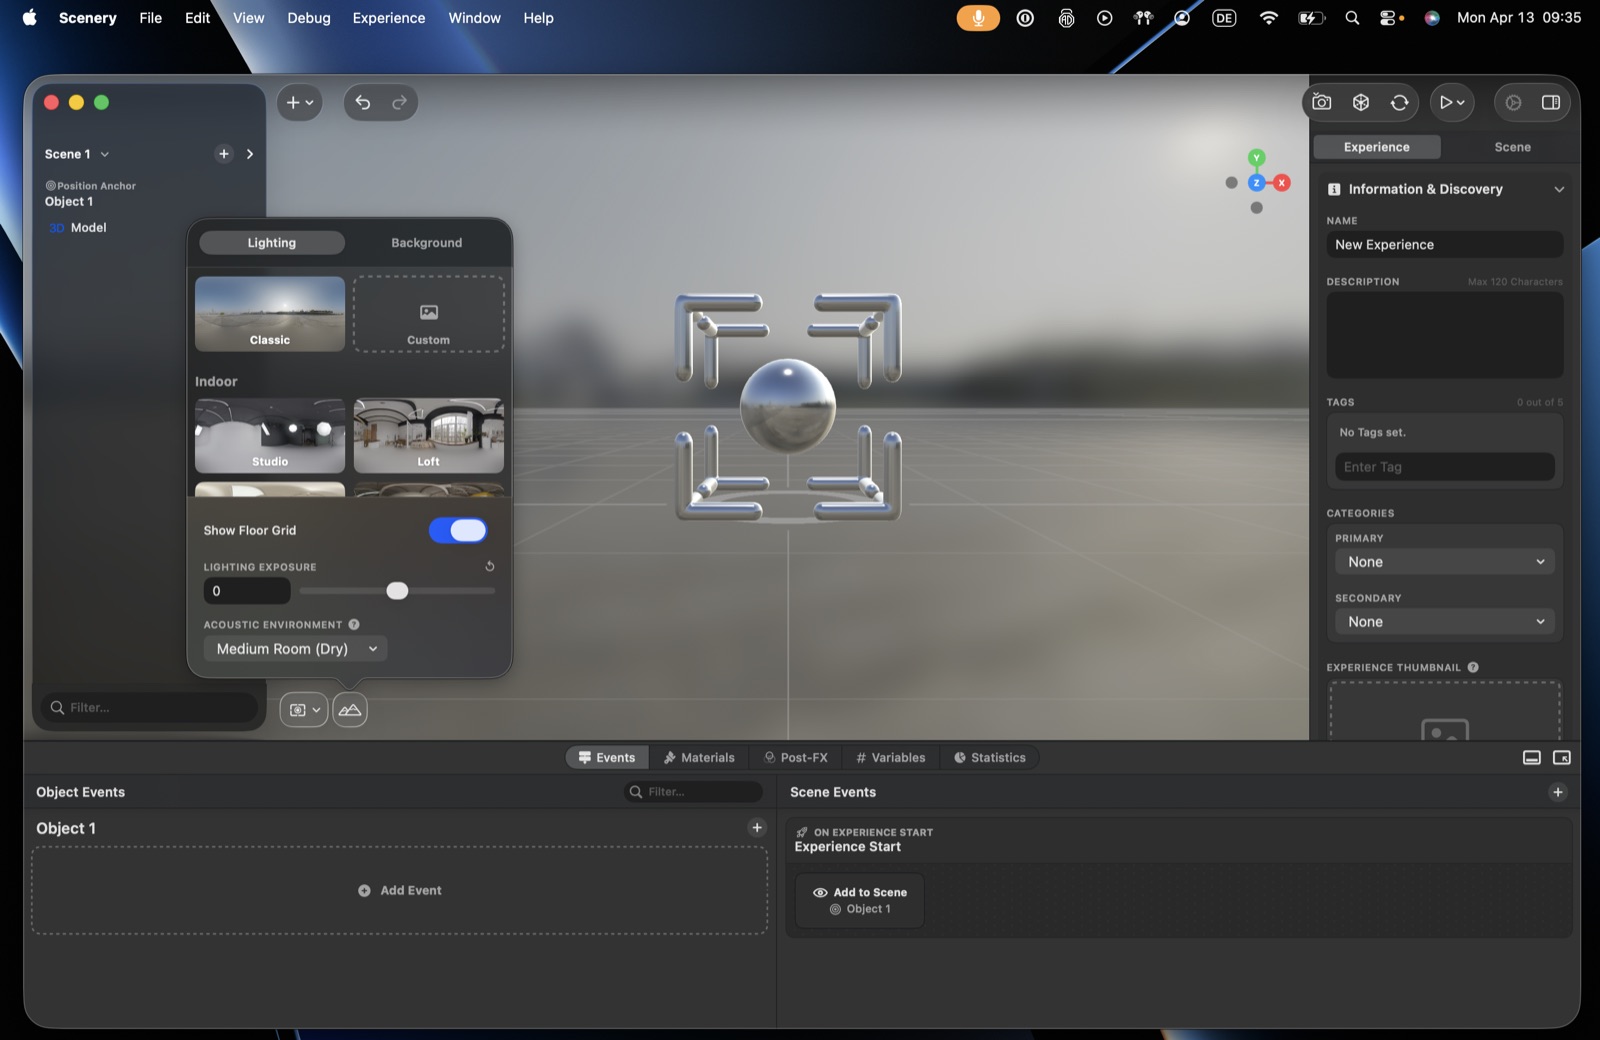Take a viewport snapshot with camera icon
Image resolution: width=1600 pixels, height=1040 pixels.
[x=1321, y=102]
